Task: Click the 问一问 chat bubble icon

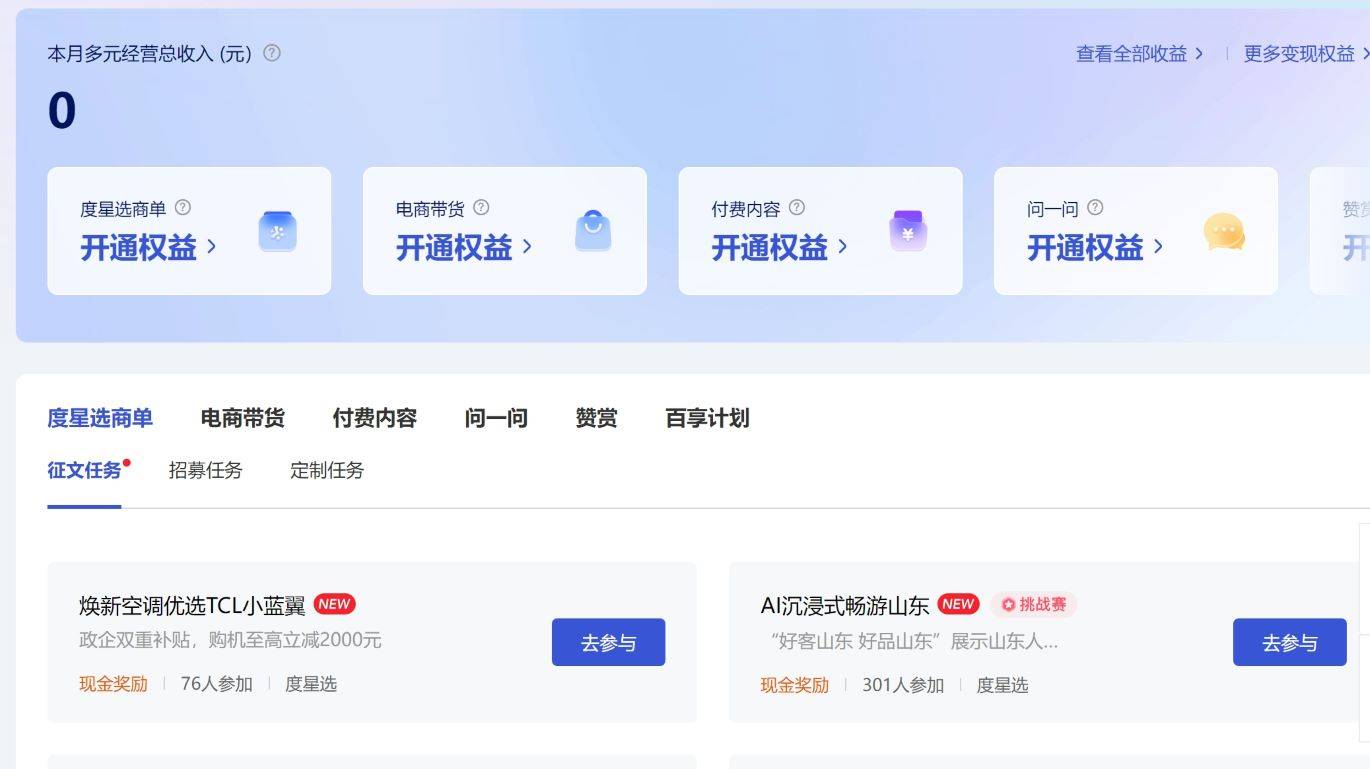Action: tap(1224, 232)
